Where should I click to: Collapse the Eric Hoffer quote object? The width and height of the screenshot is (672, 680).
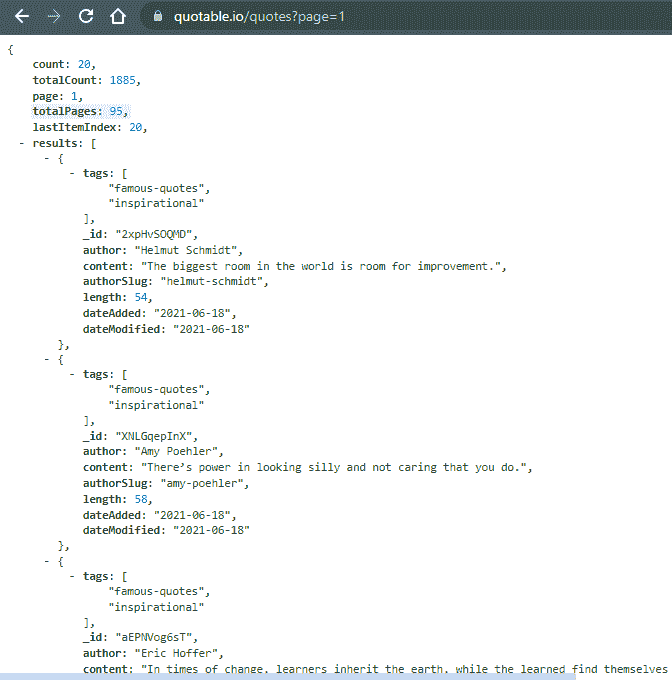47,561
